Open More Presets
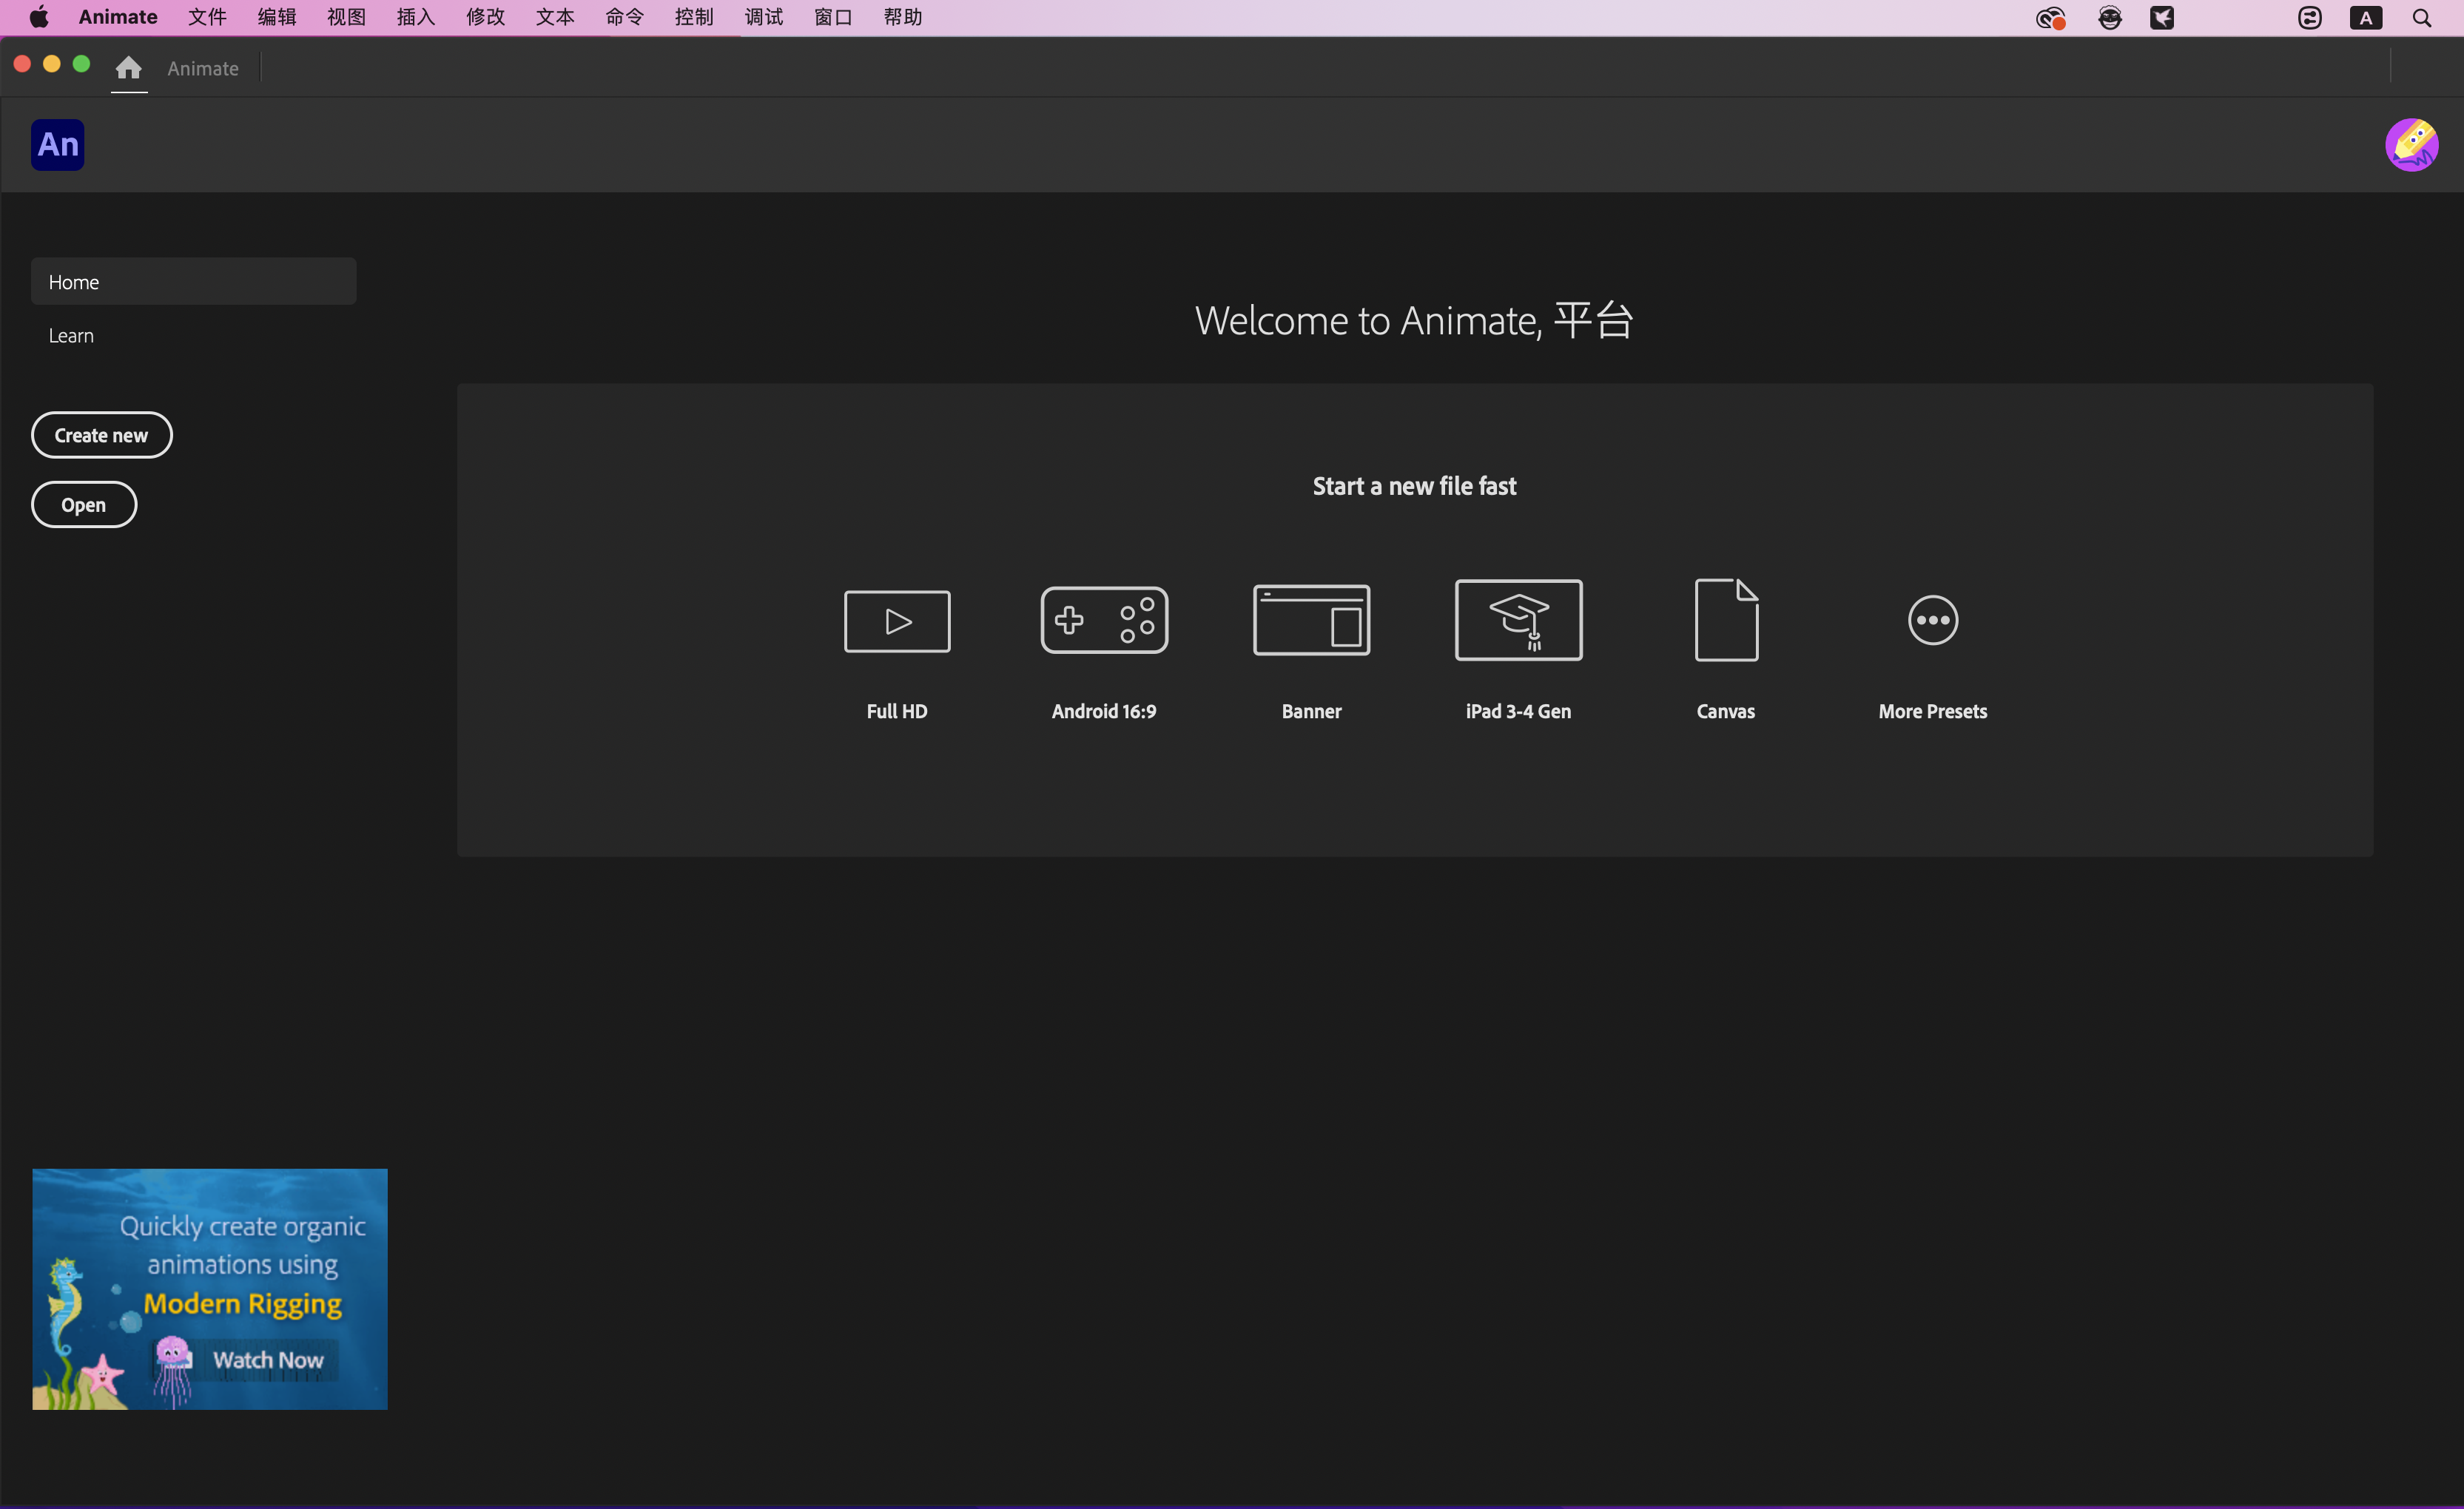 (1932, 650)
